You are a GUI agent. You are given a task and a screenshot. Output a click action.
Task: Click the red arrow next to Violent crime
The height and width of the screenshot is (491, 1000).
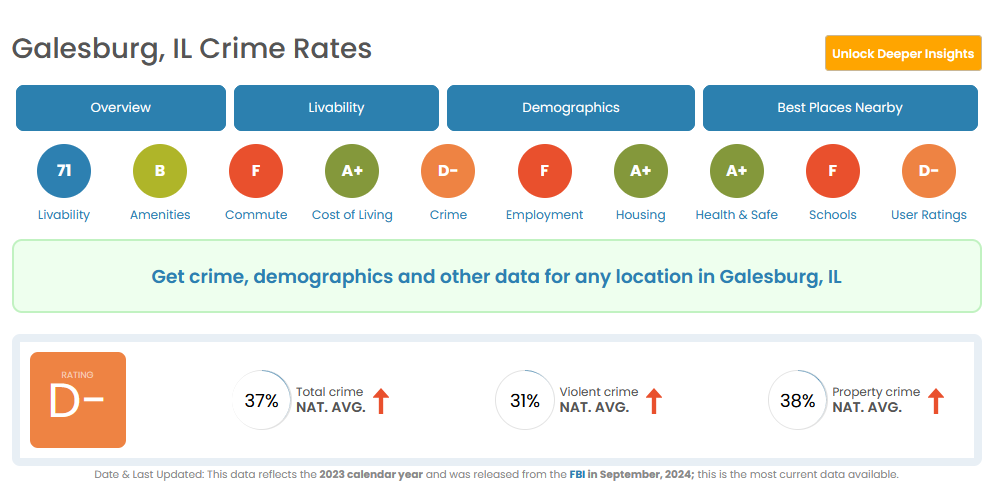(x=654, y=400)
